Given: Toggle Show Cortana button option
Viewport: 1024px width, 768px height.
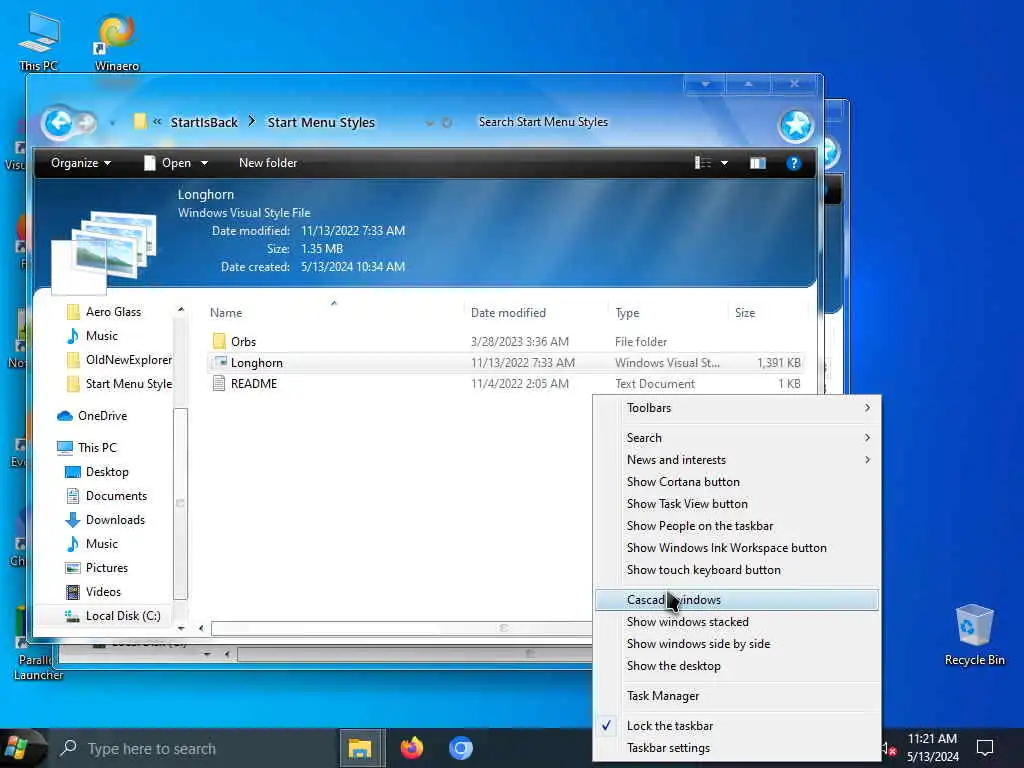Looking at the screenshot, I should [737, 482].
